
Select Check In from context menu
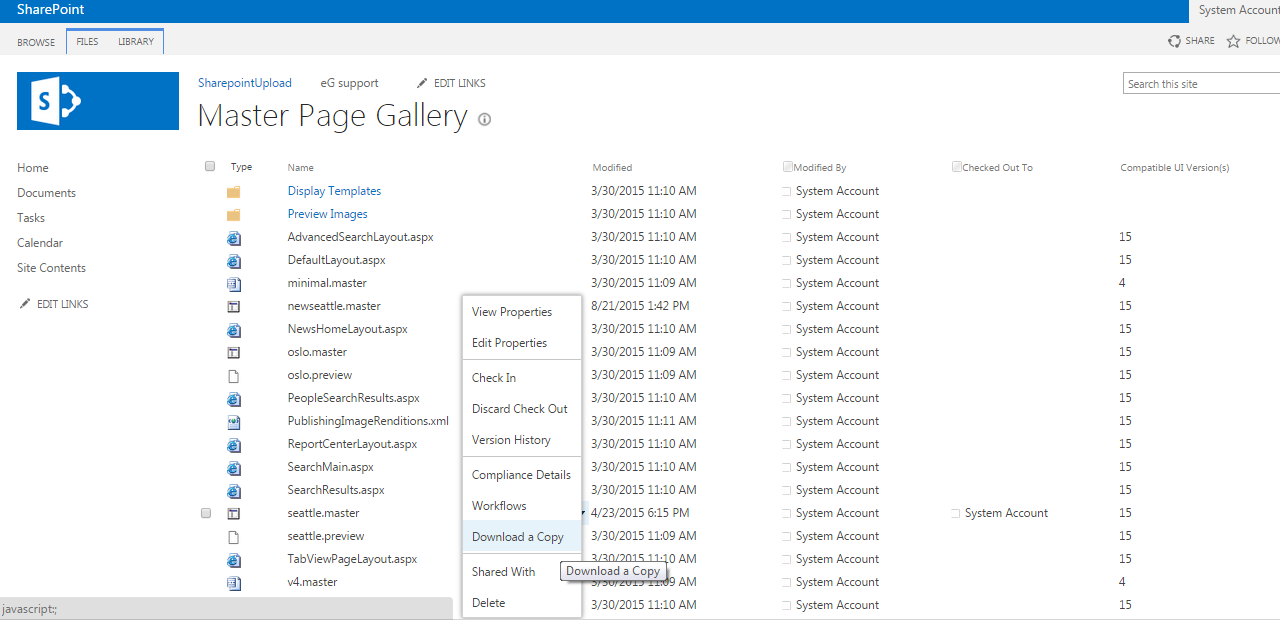tap(522, 378)
